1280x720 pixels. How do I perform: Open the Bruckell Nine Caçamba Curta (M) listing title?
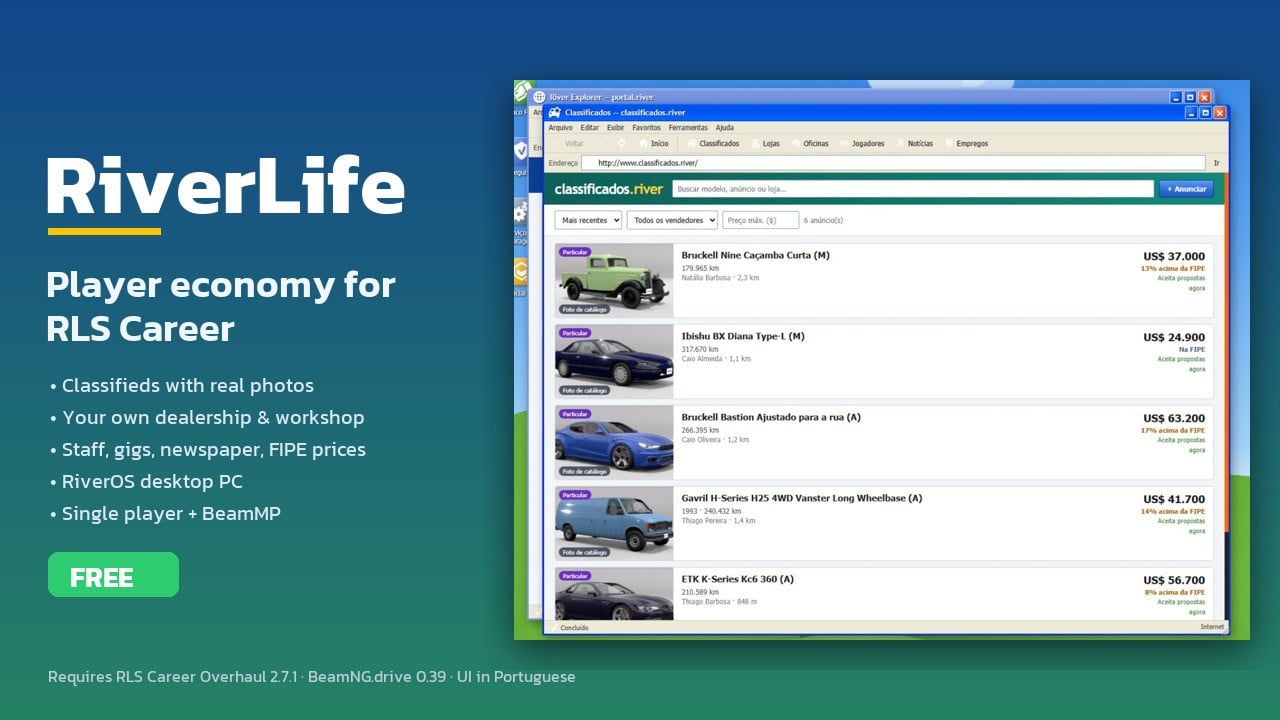tap(755, 256)
